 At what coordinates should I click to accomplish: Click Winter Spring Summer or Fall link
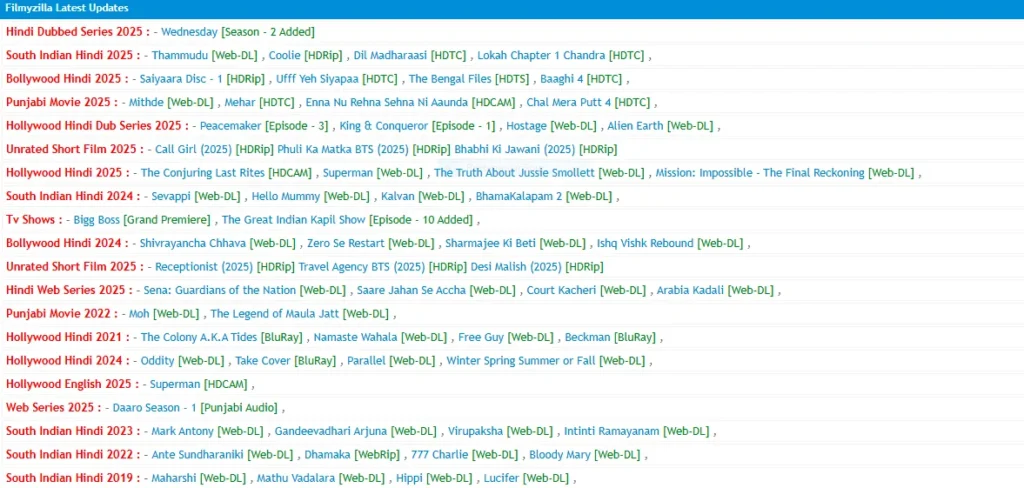click(546, 361)
